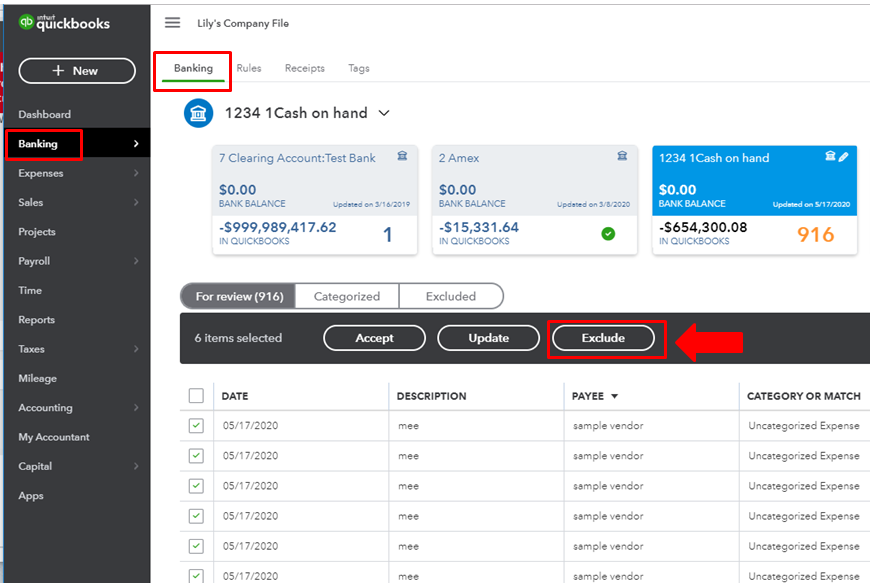The height and width of the screenshot is (583, 876).
Task: Expand the Sales sidebar submenu arrow
Action: pyautogui.click(x=136, y=202)
